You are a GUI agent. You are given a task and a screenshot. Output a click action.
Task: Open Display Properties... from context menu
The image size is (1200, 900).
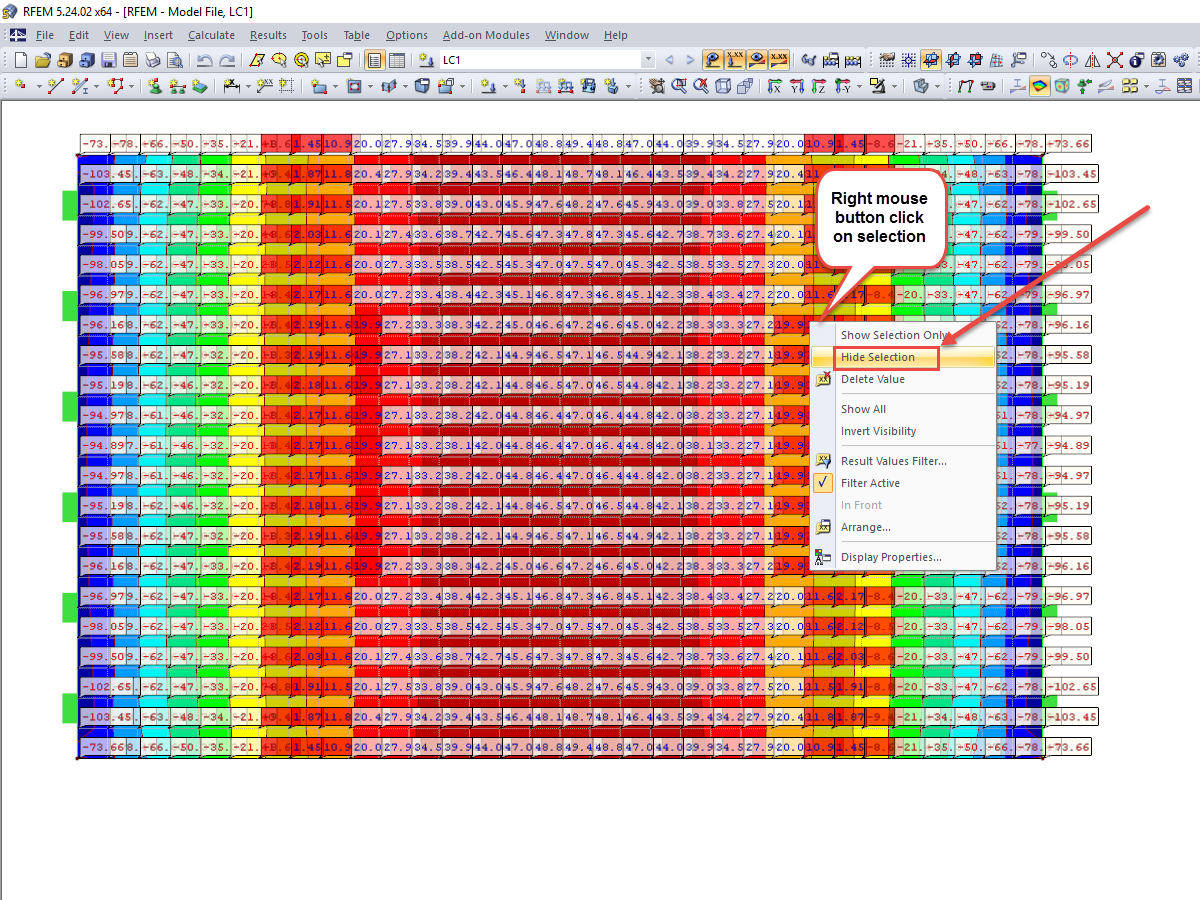903,557
